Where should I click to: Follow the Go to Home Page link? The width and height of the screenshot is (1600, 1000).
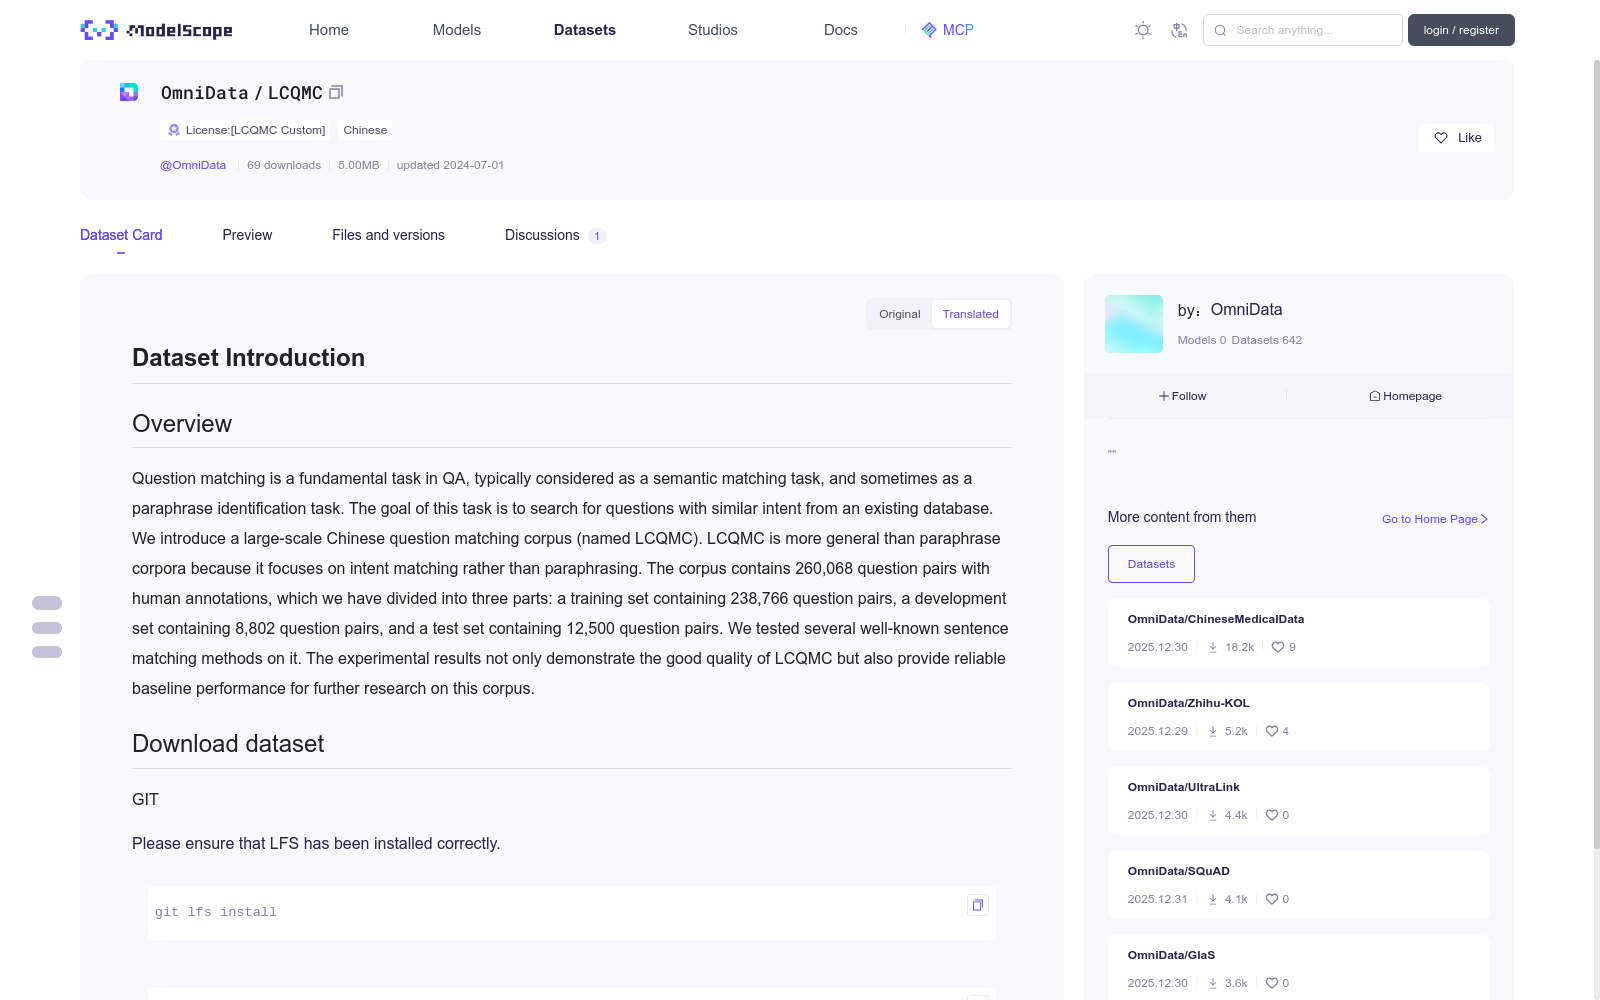[1435, 519]
